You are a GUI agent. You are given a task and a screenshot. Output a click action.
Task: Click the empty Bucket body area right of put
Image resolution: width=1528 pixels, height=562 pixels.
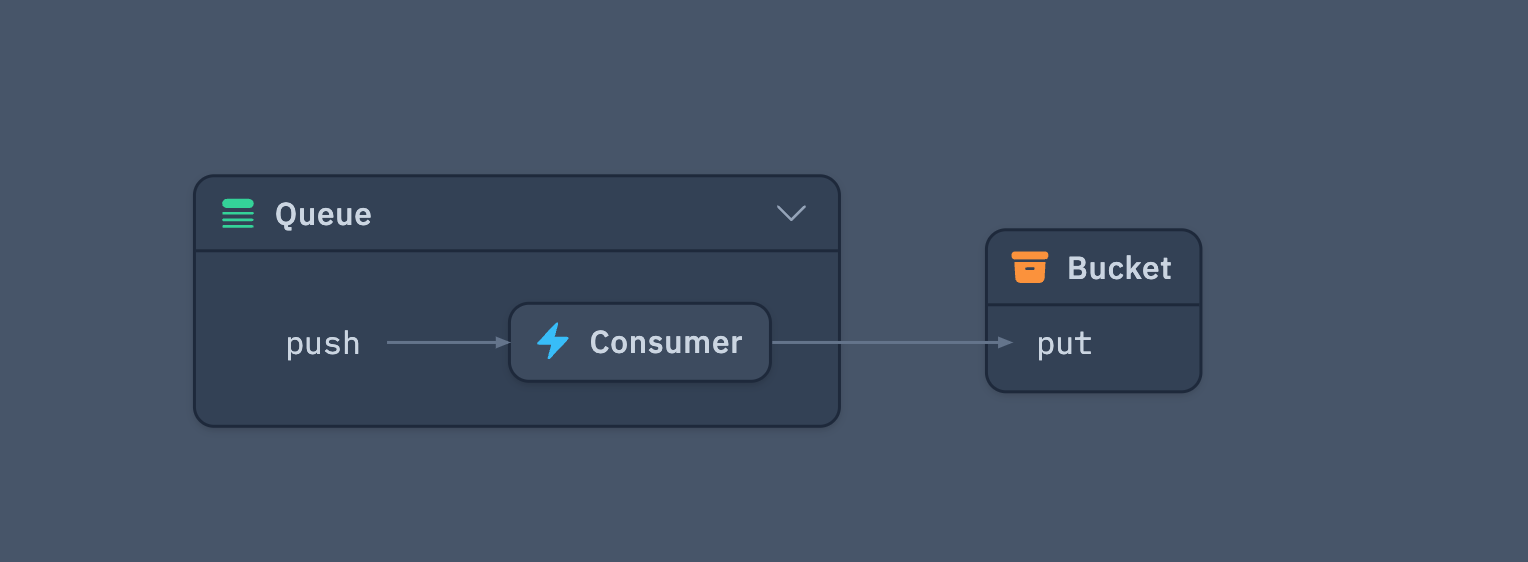(x=1150, y=348)
